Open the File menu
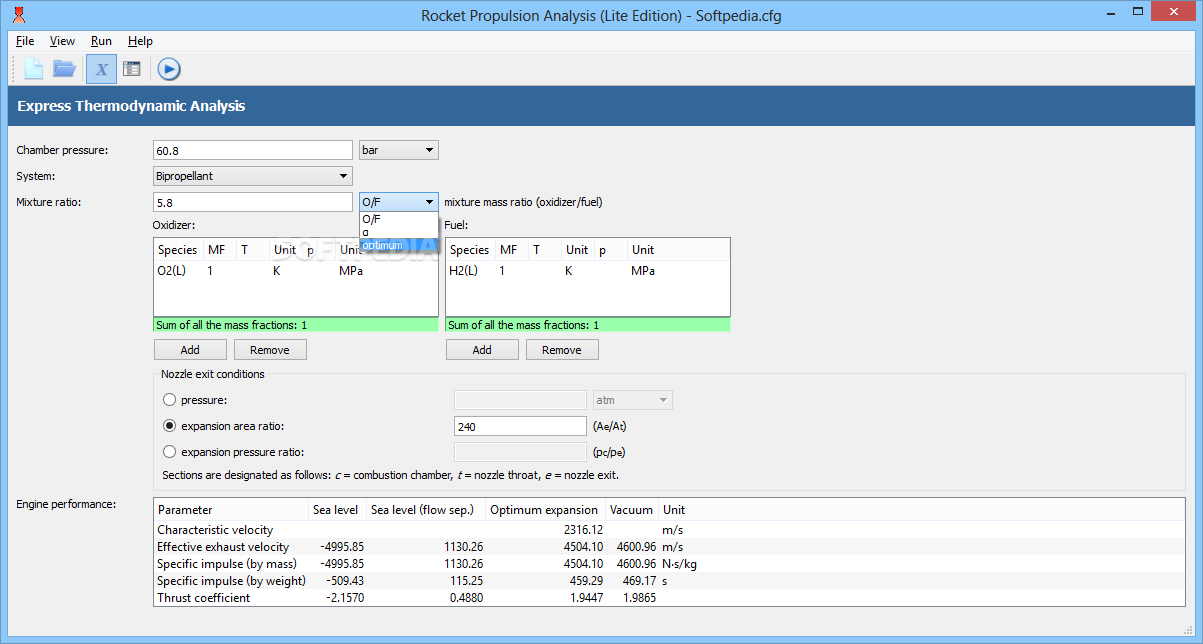The width and height of the screenshot is (1203, 644). coord(25,41)
